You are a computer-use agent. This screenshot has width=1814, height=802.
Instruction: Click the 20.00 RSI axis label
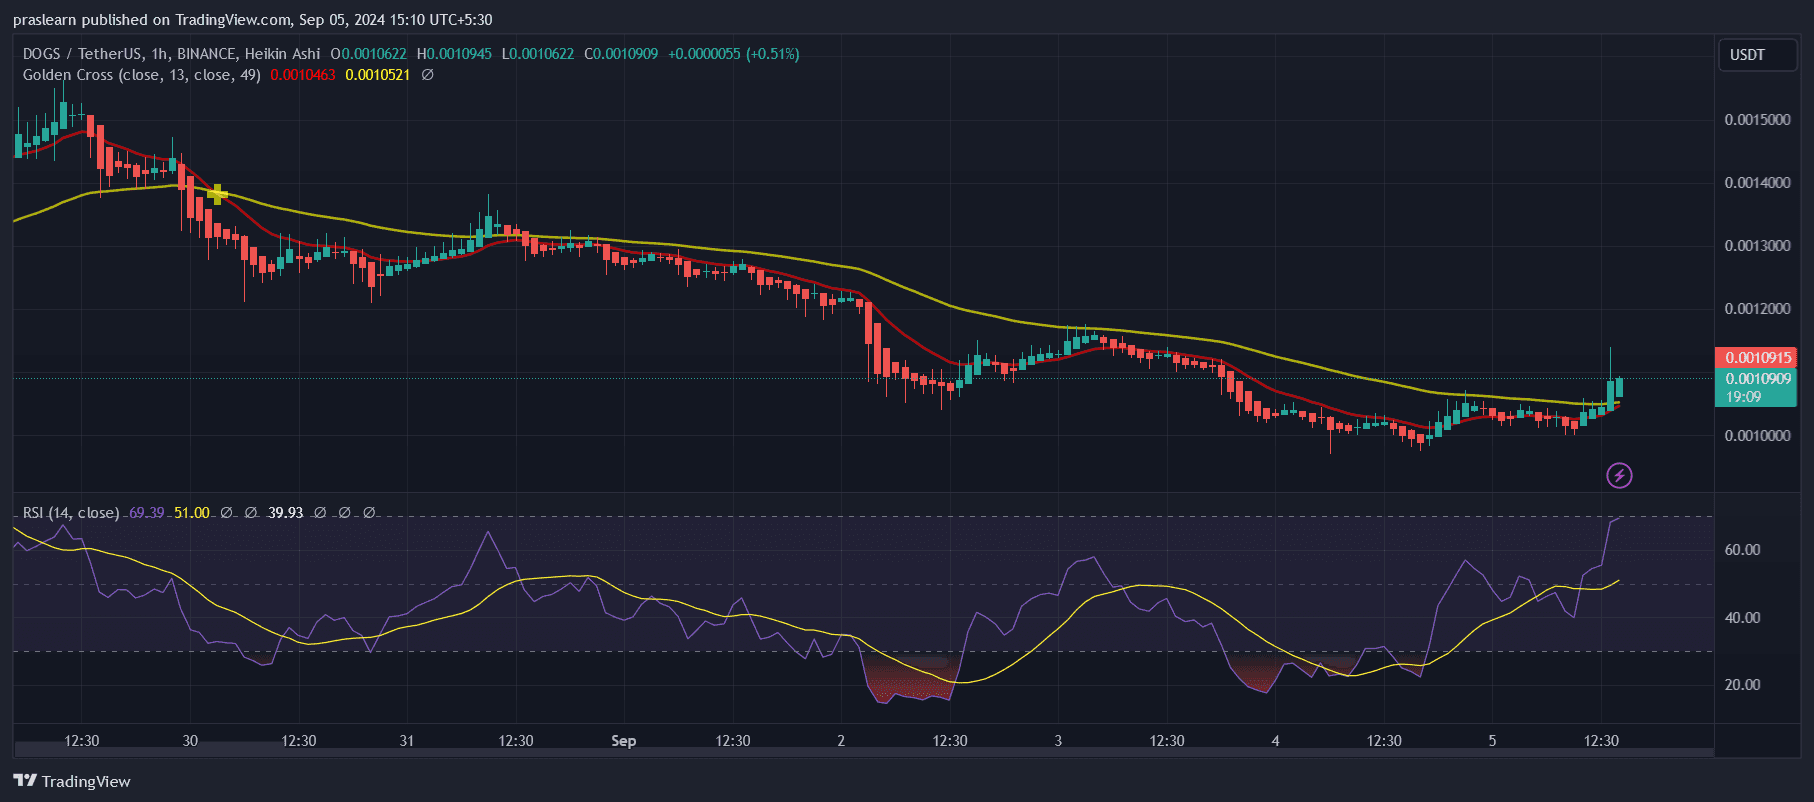pos(1742,685)
